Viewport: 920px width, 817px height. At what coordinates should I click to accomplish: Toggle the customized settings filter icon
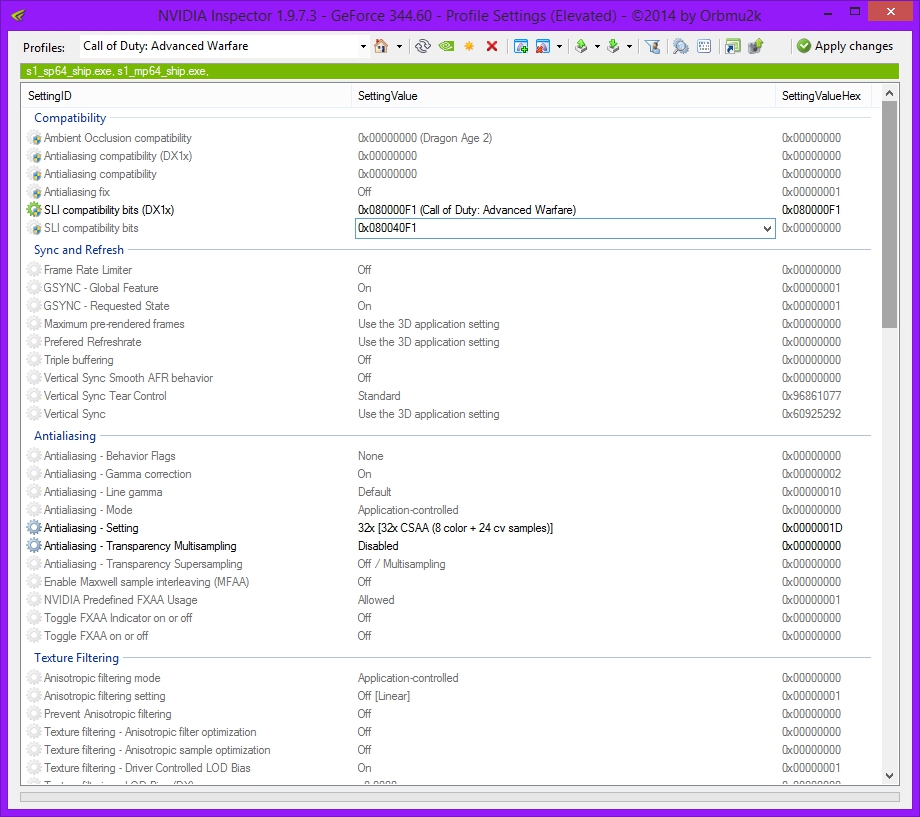pos(652,46)
